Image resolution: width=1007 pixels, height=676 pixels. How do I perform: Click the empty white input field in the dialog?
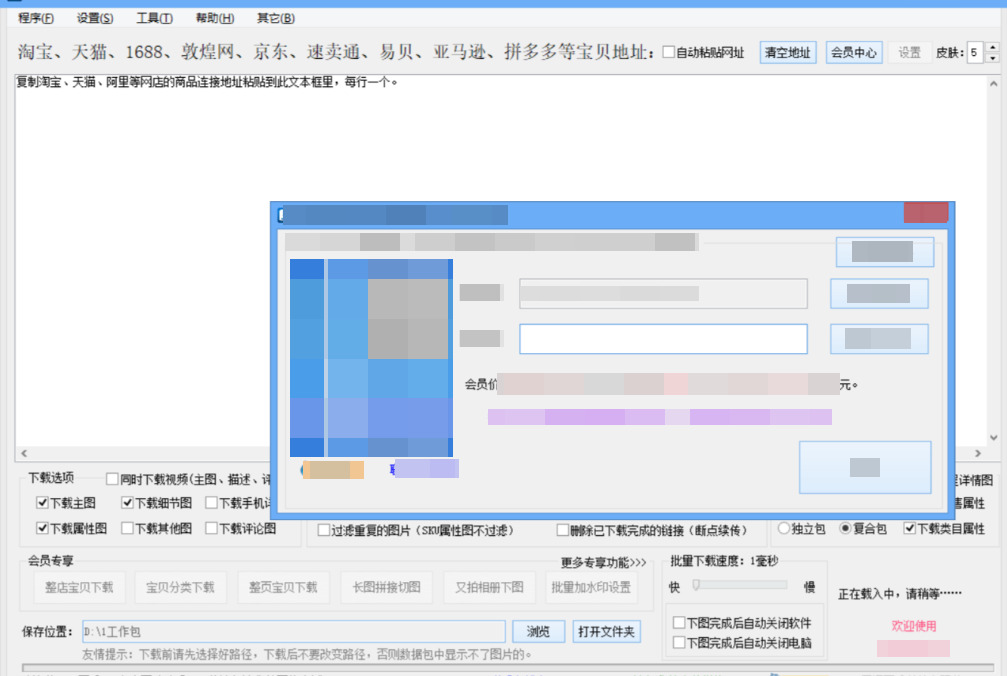tap(663, 339)
